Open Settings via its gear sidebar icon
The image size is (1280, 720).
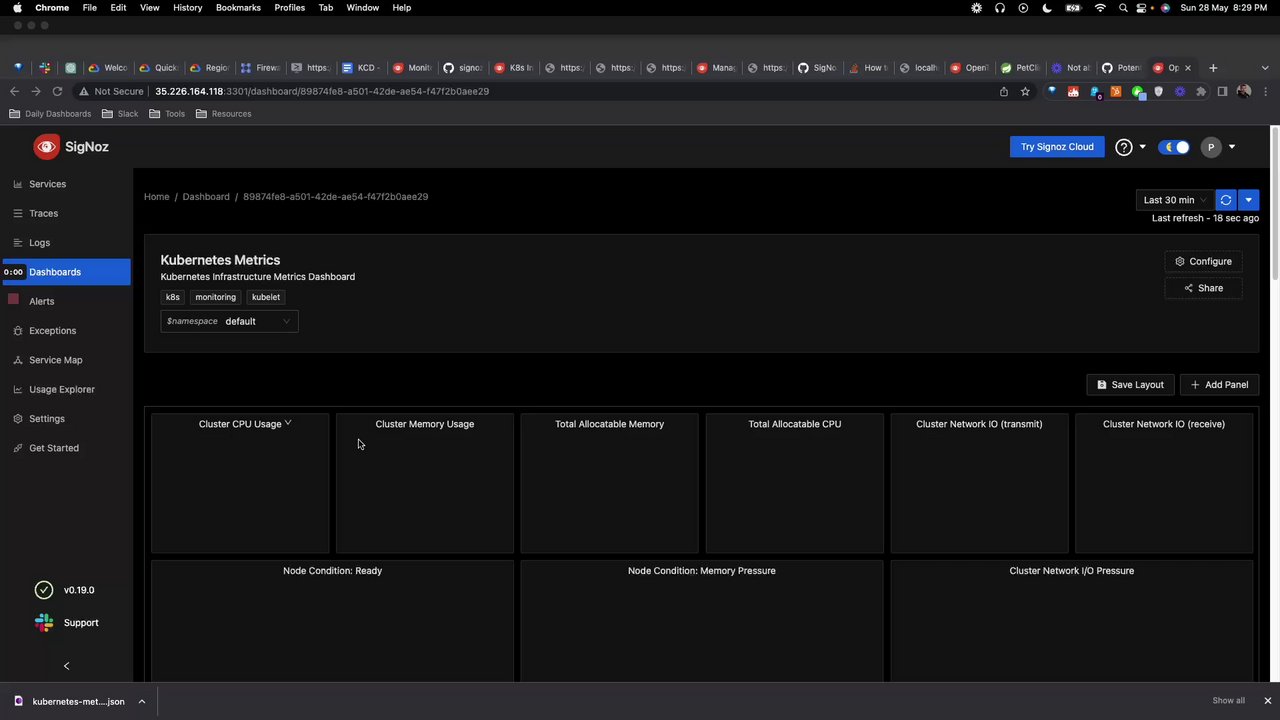click(x=17, y=419)
